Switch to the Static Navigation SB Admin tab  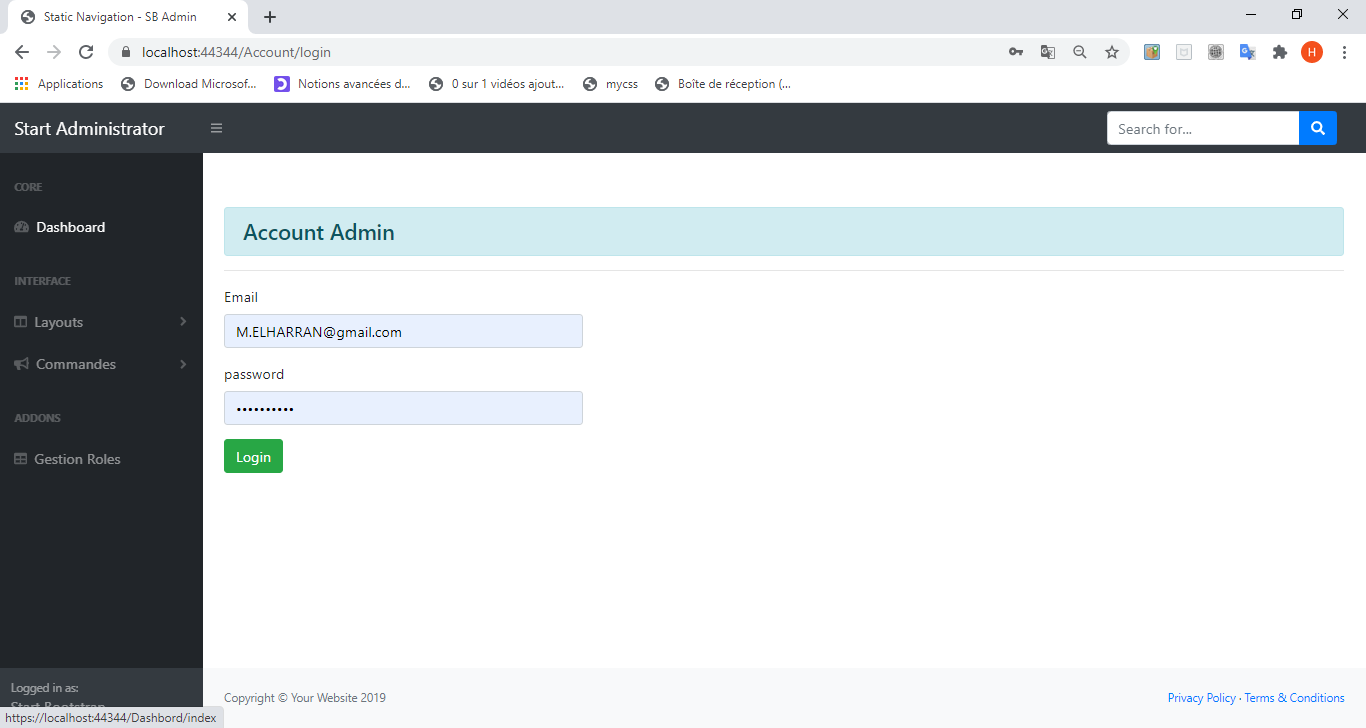[120, 16]
